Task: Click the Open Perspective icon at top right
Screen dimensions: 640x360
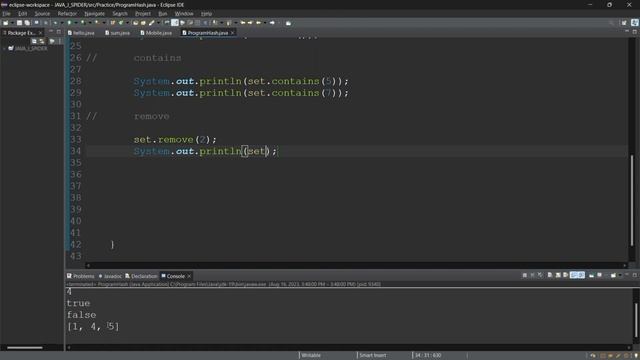Action: click(x=624, y=23)
